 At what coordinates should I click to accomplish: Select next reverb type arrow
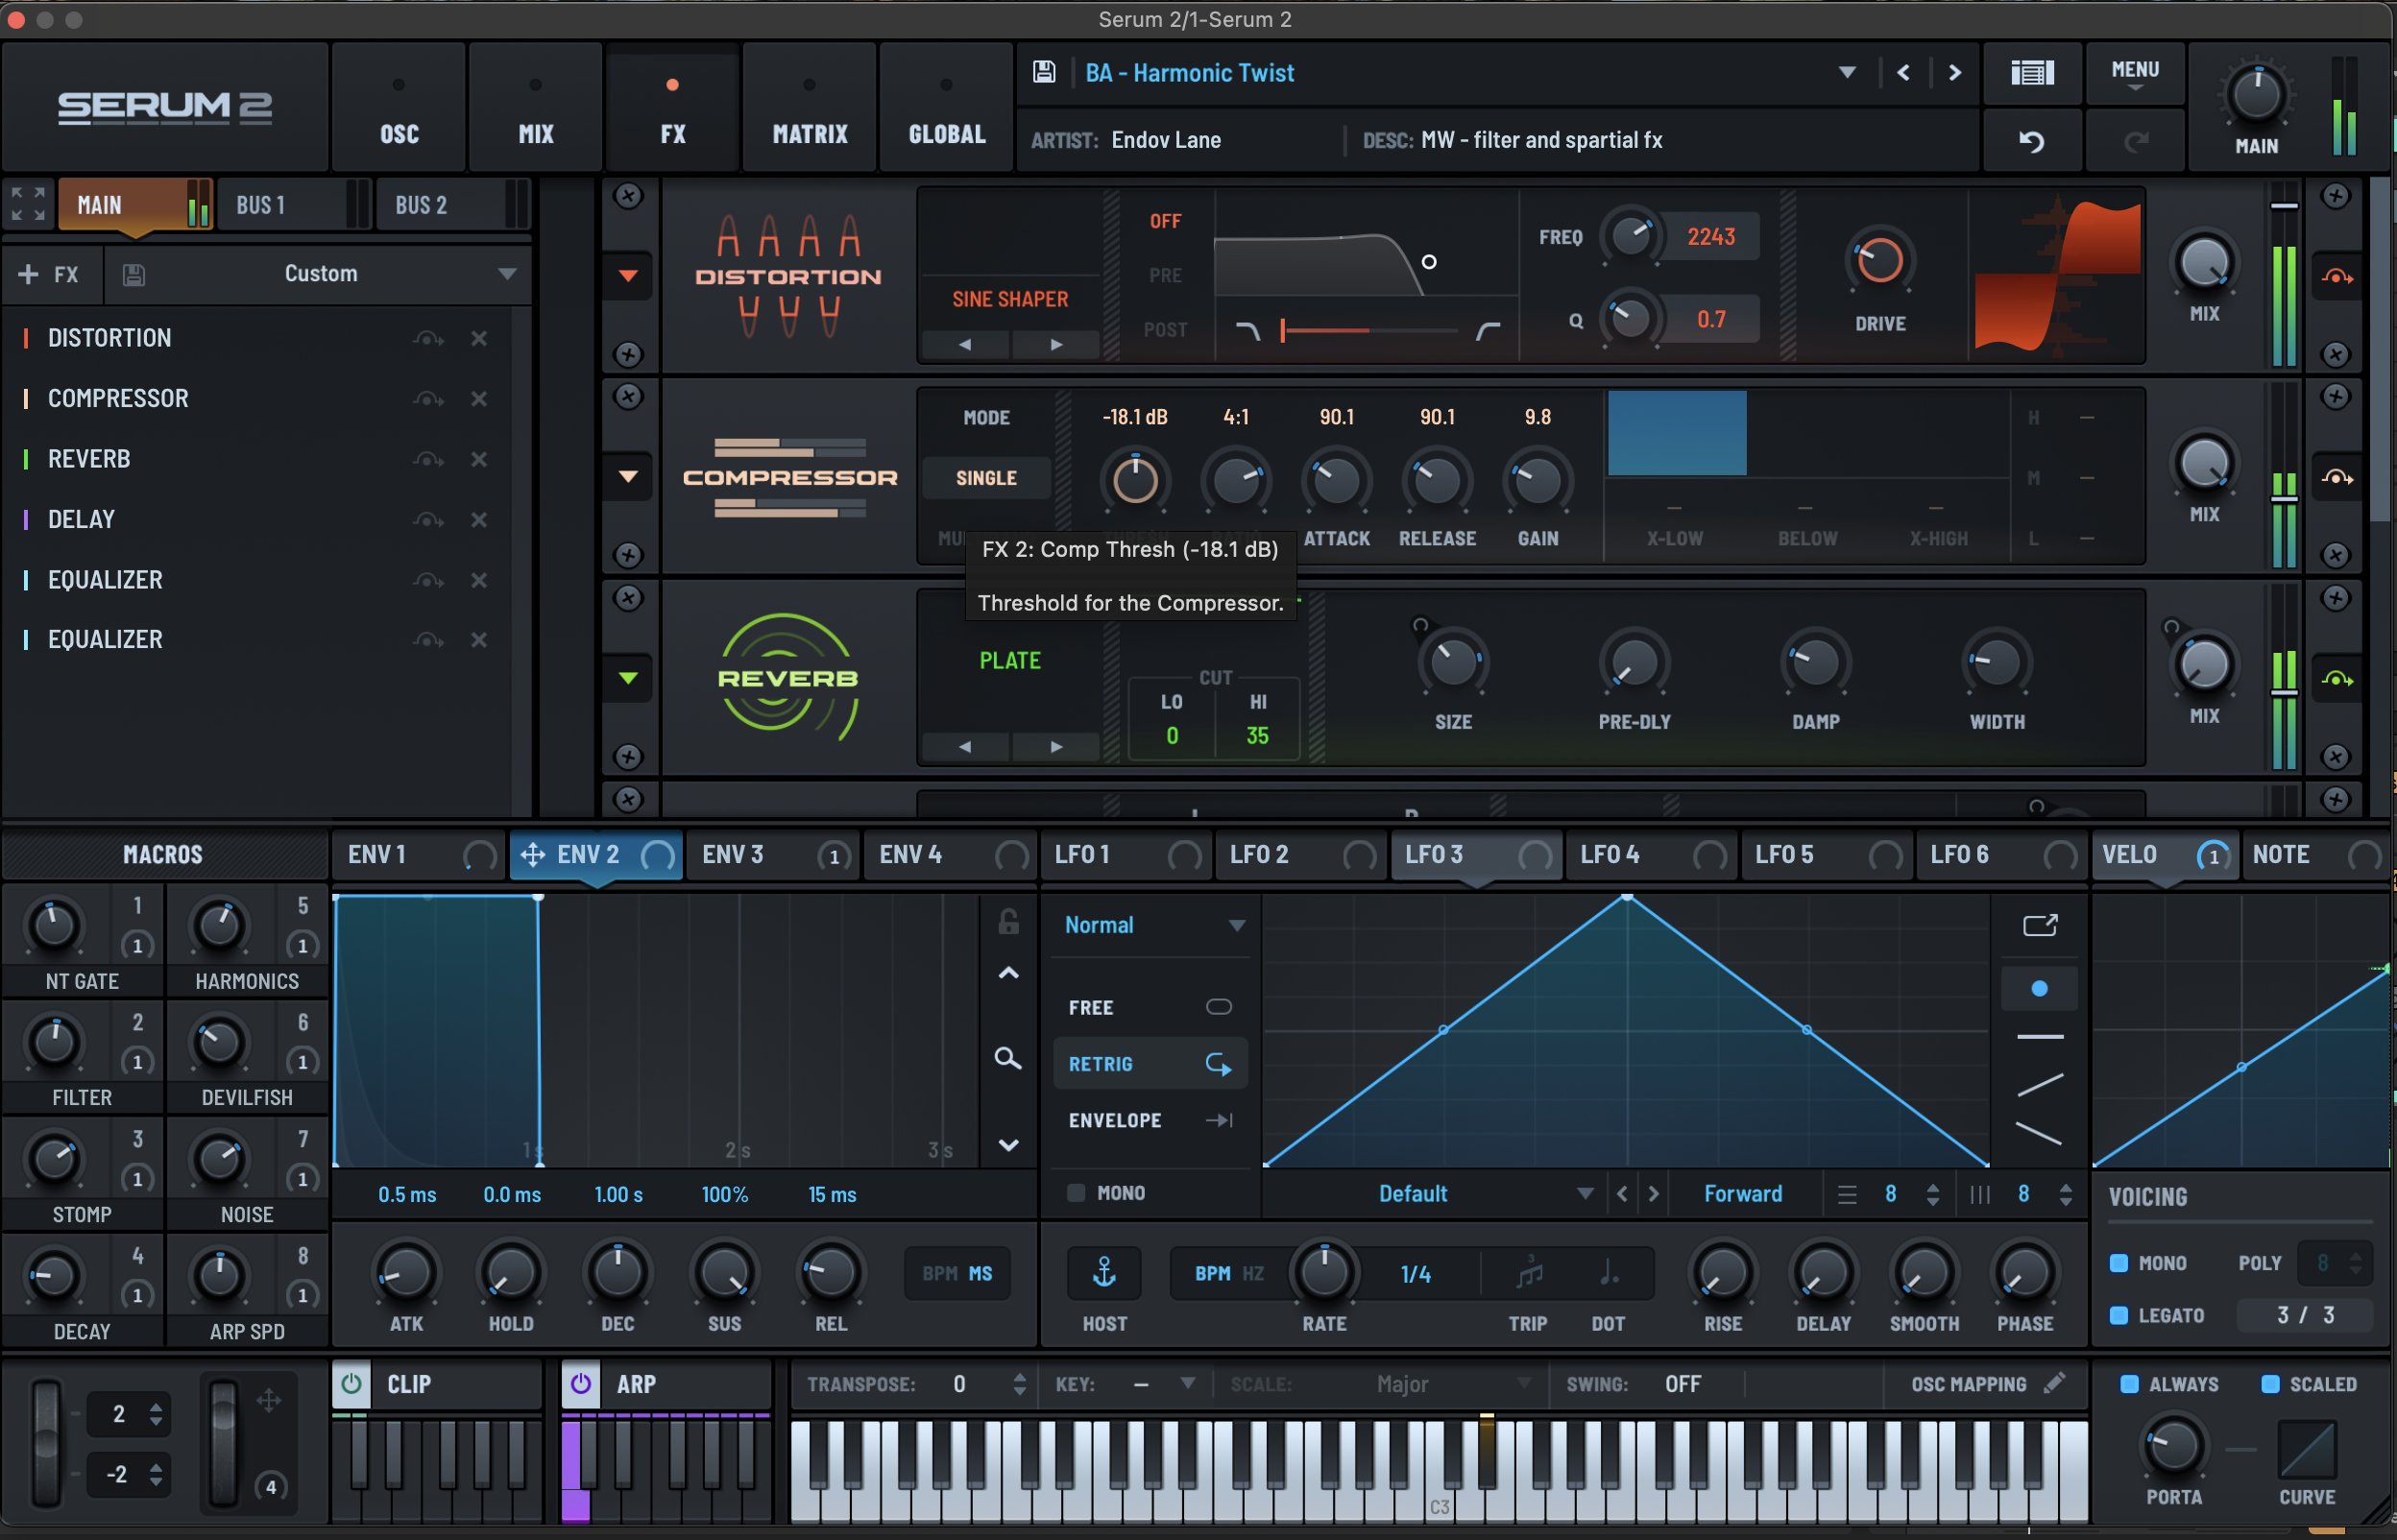pos(1056,746)
